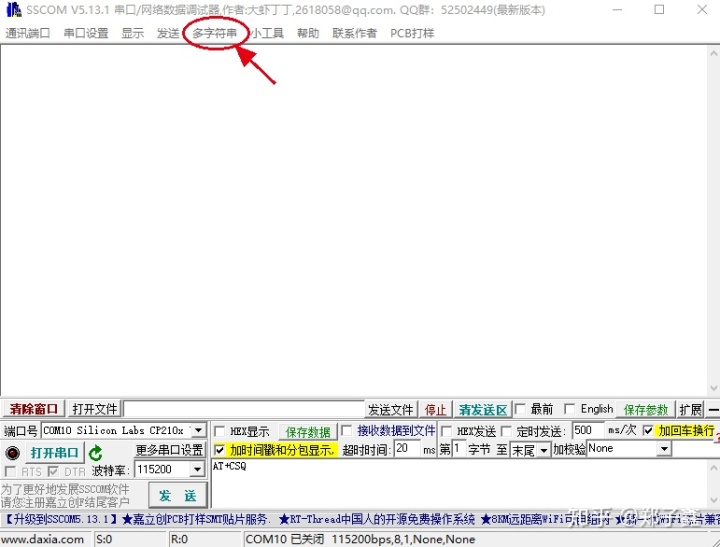This screenshot has height=547, width=720.
Task: Click the S:0 sent counter in status bar
Action: coord(104,539)
